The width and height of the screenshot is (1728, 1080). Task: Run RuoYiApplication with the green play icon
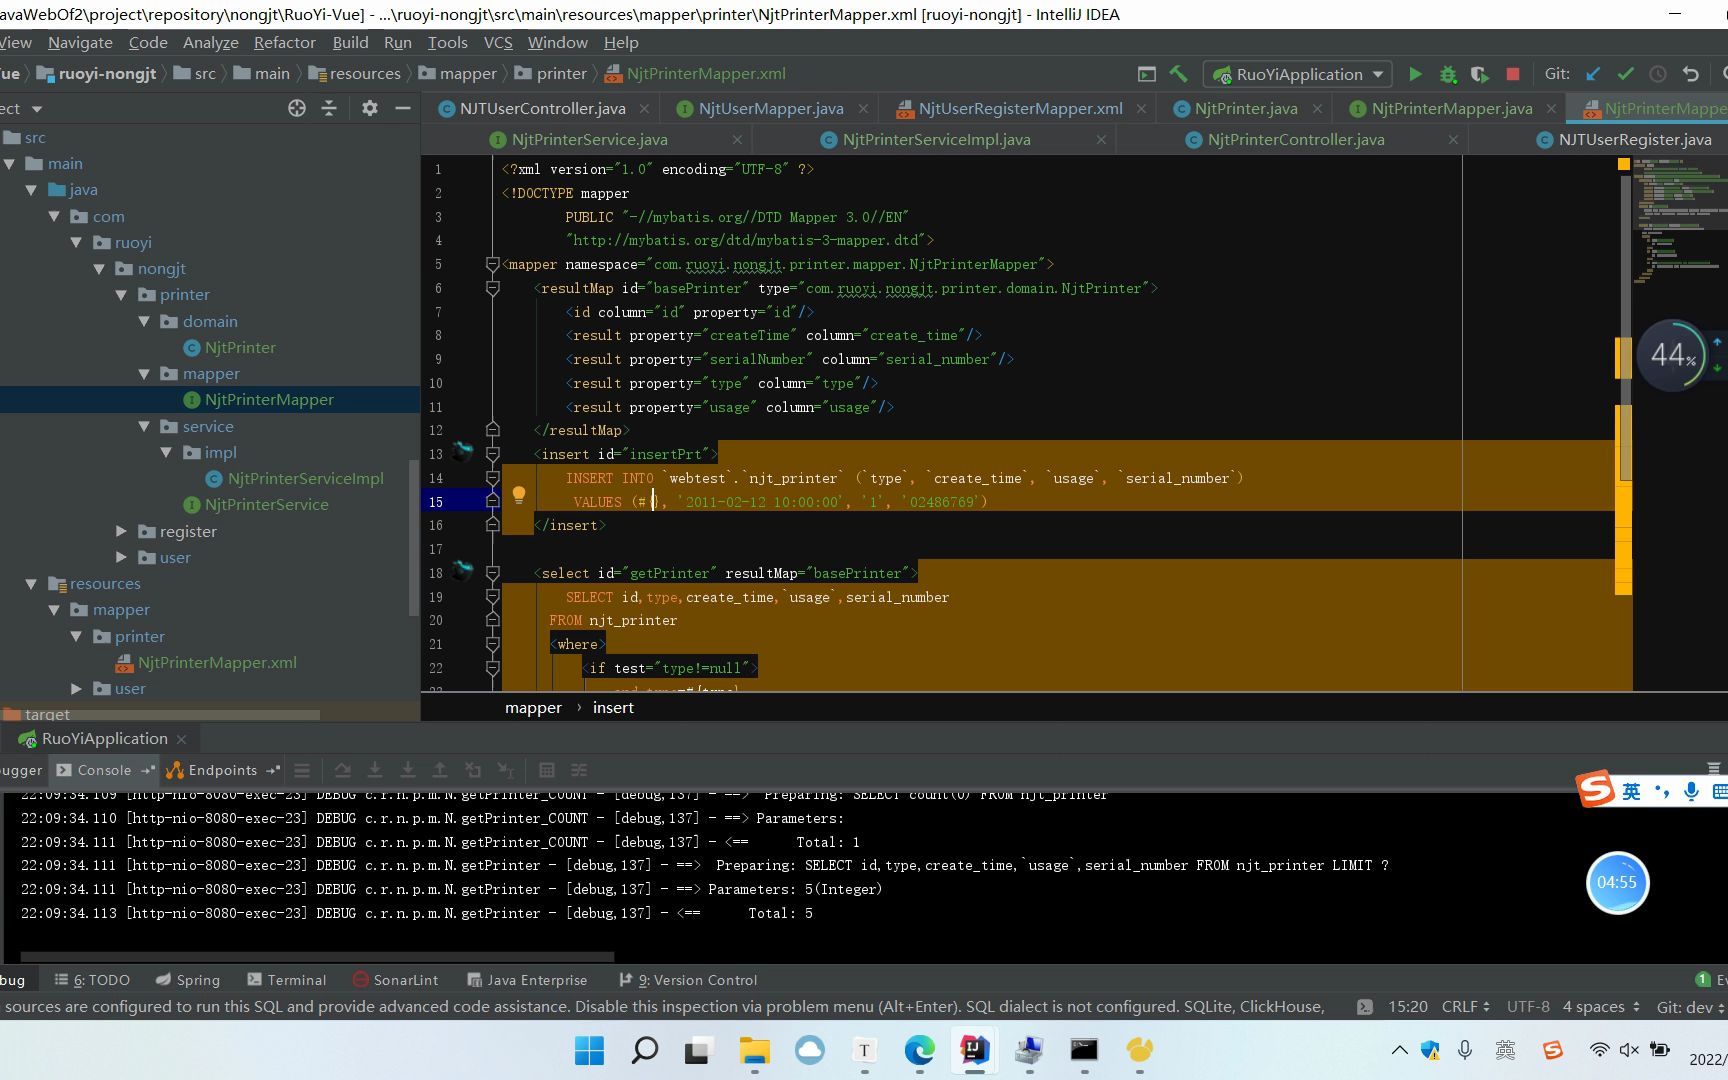pyautogui.click(x=1415, y=74)
